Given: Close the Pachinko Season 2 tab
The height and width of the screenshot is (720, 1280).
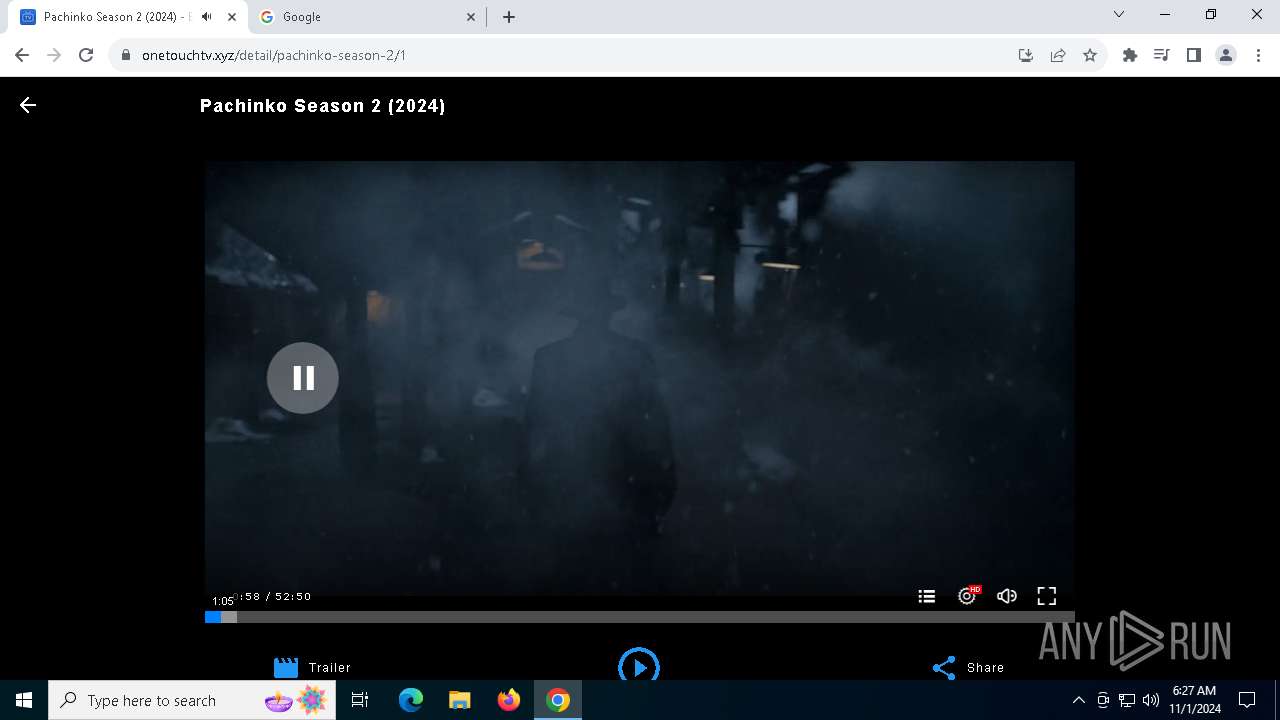Looking at the screenshot, I should tap(232, 17).
